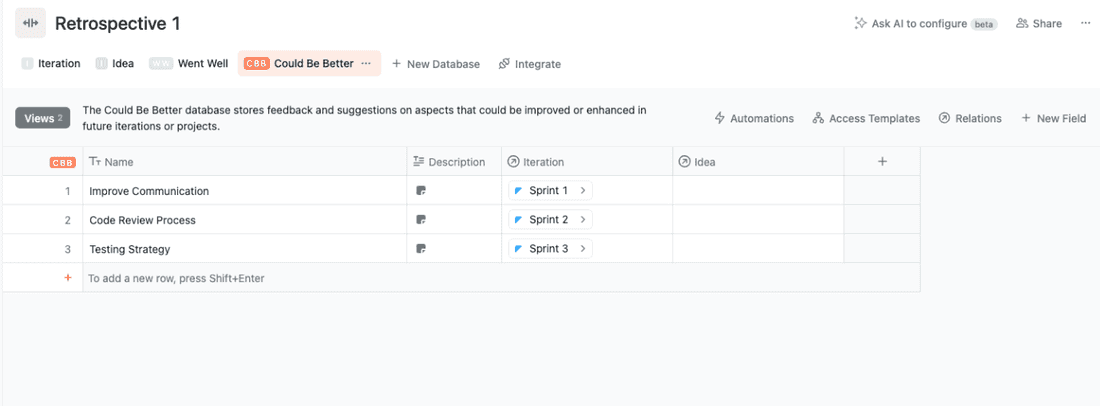1100x406 pixels.
Task: Open Could Be Better tab options menu
Action: [x=366, y=63]
